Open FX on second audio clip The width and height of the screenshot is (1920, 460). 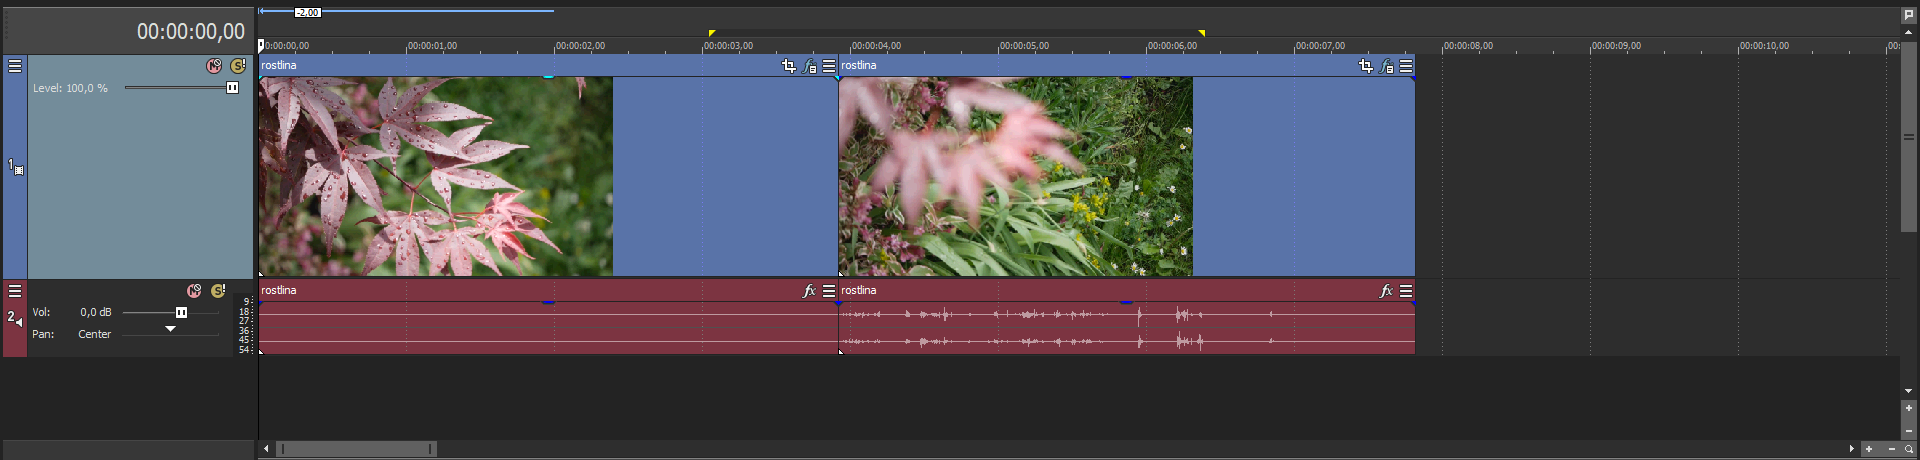[x=1386, y=291]
